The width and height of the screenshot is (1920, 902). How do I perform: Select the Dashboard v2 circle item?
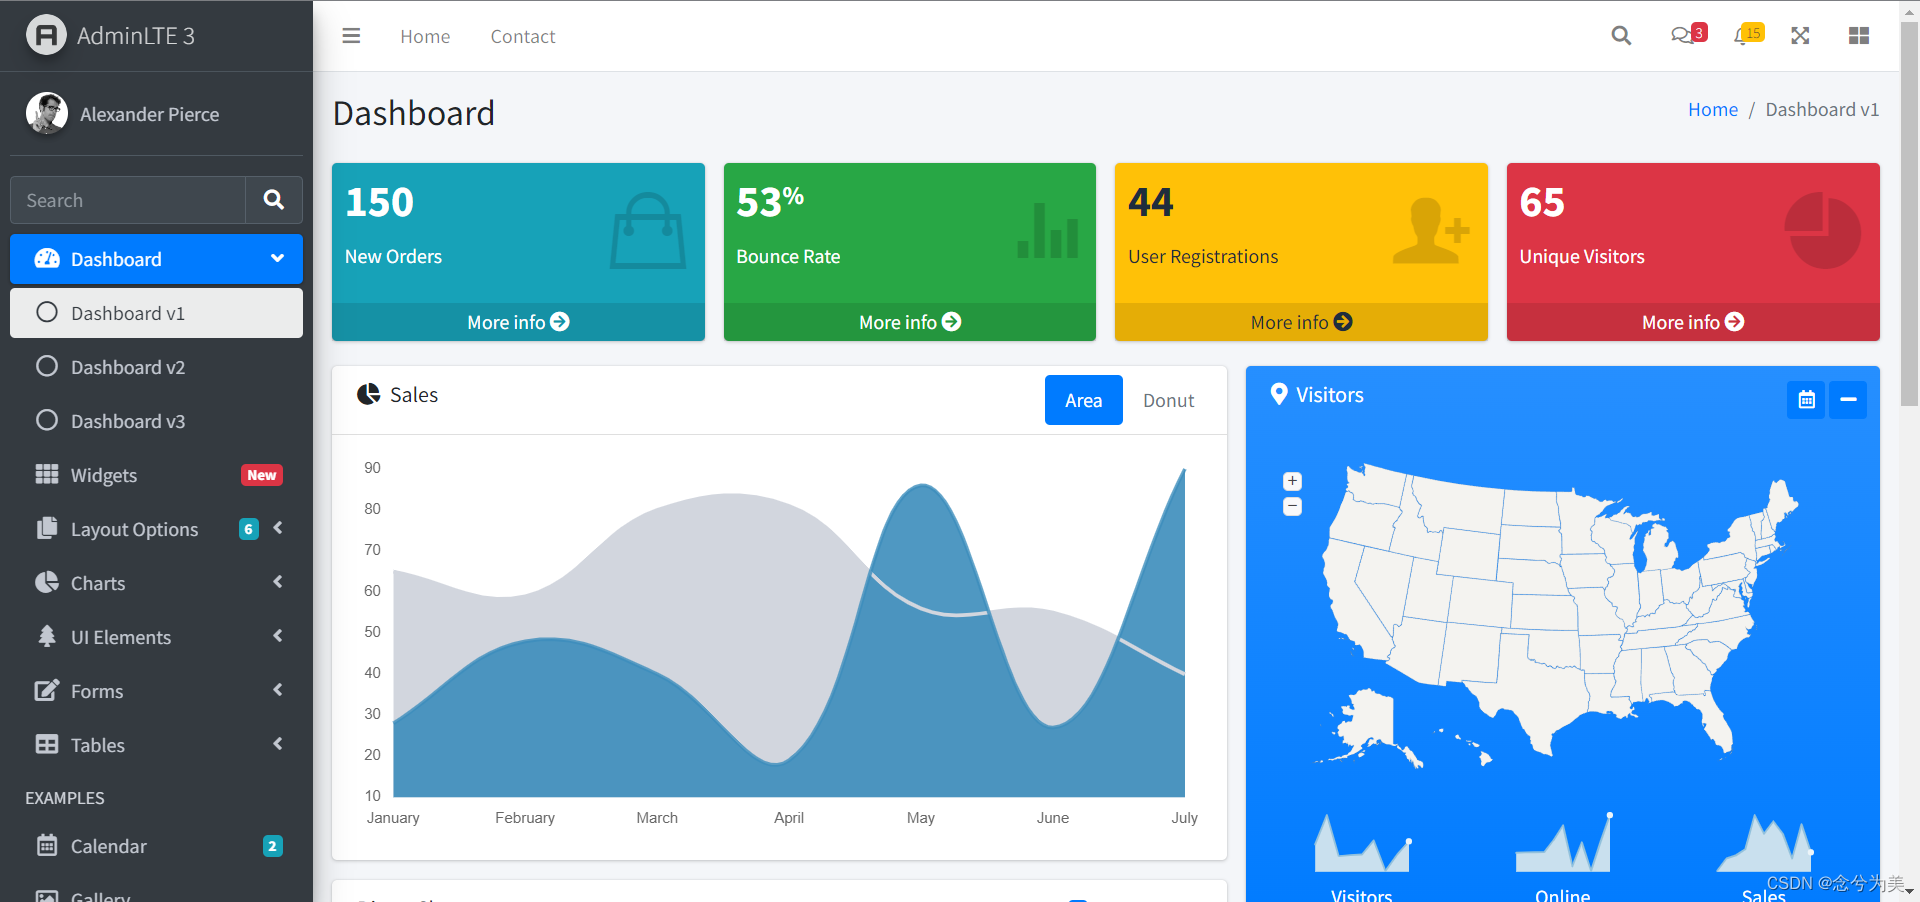(x=156, y=367)
